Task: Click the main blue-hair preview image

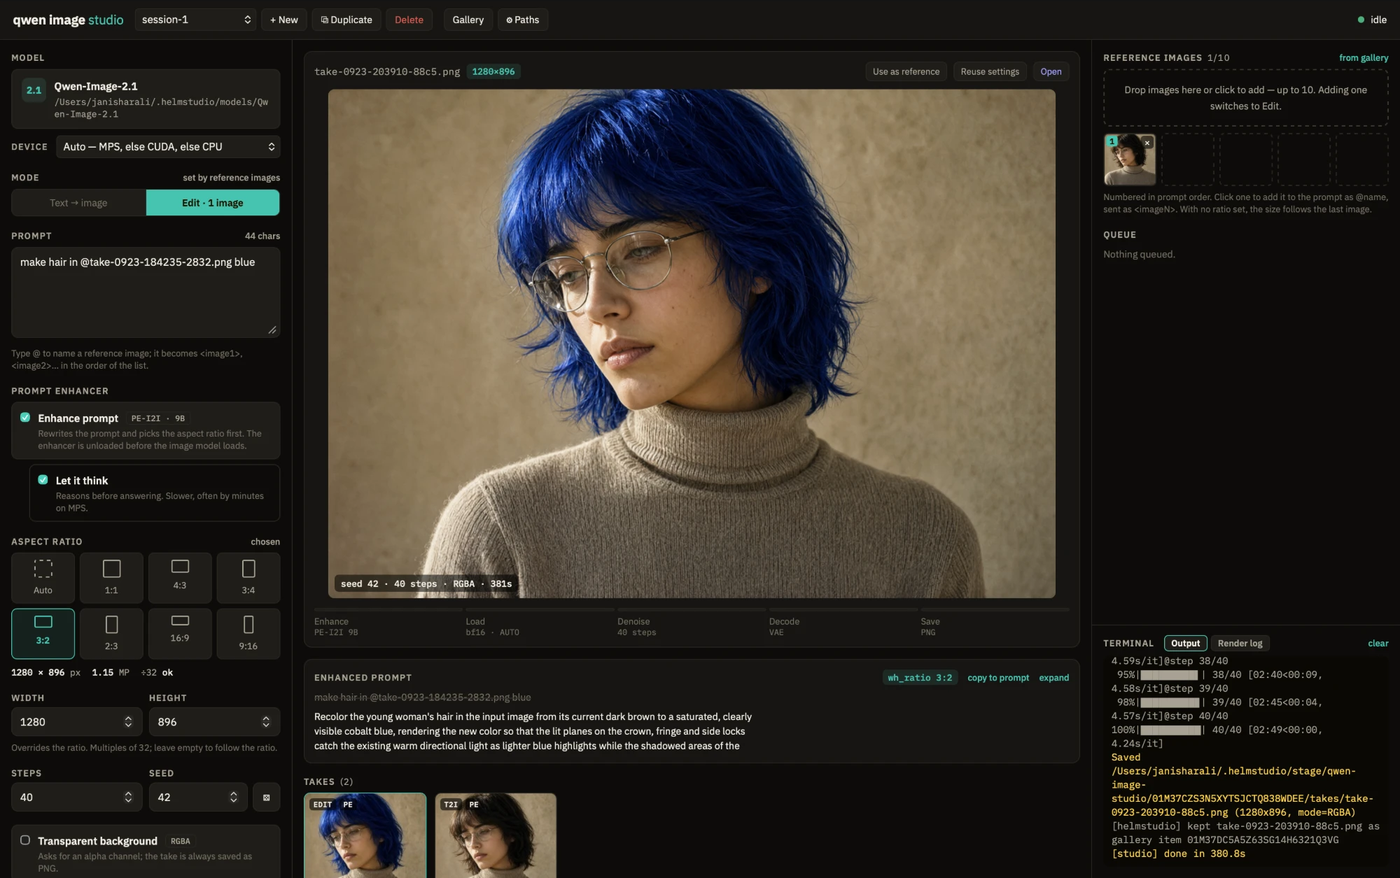Action: coord(692,344)
